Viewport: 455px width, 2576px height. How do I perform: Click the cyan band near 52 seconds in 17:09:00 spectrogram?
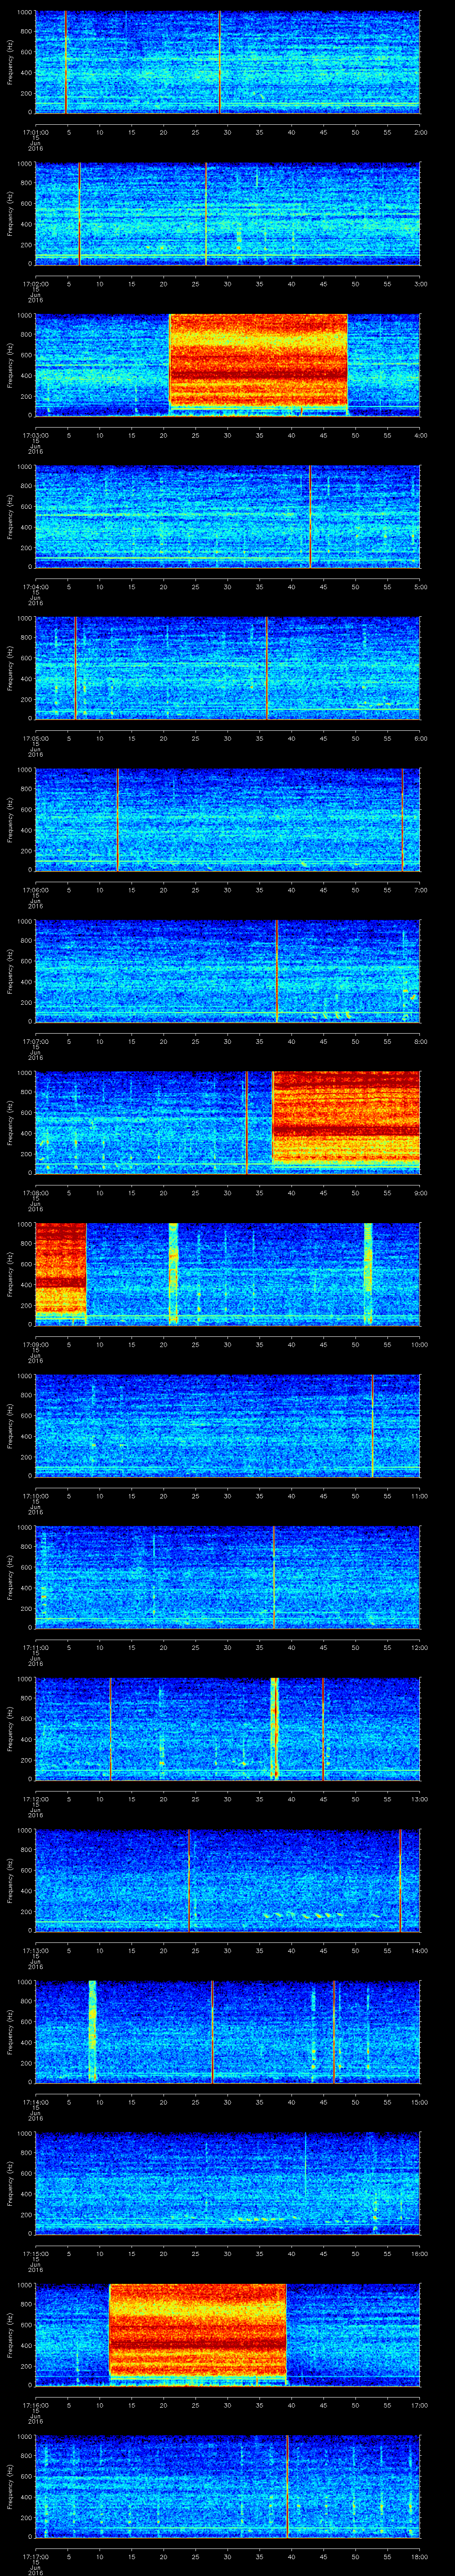click(368, 1273)
